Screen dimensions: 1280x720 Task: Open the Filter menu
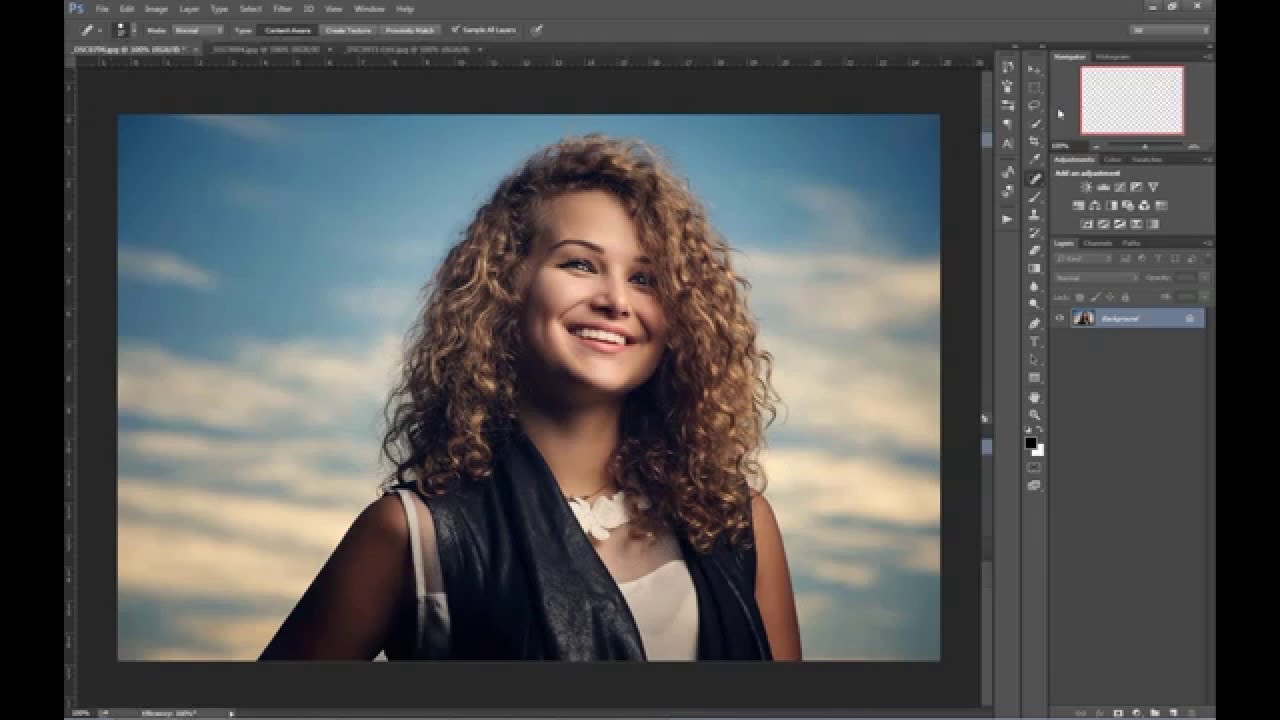pyautogui.click(x=282, y=8)
